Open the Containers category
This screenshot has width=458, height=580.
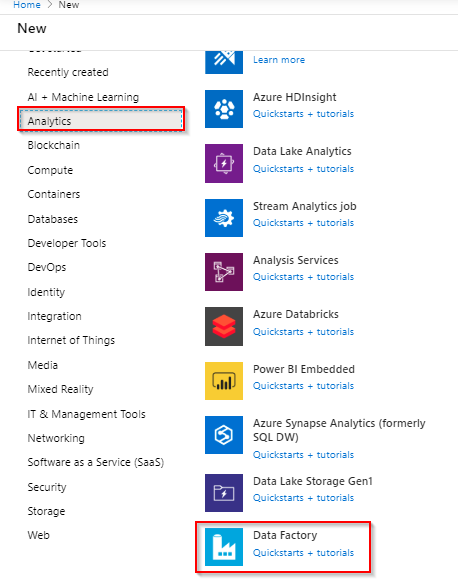tap(54, 194)
